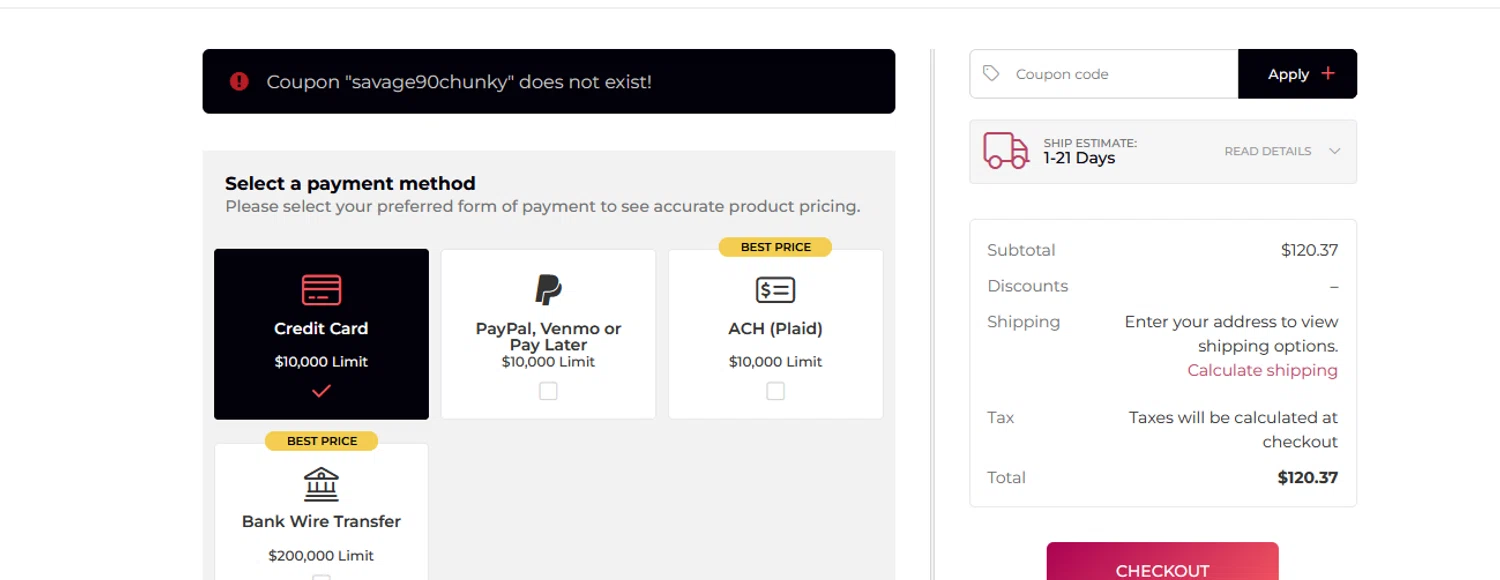The width and height of the screenshot is (1500, 580).
Task: Open the Calculate shipping link
Action: [1262, 370]
